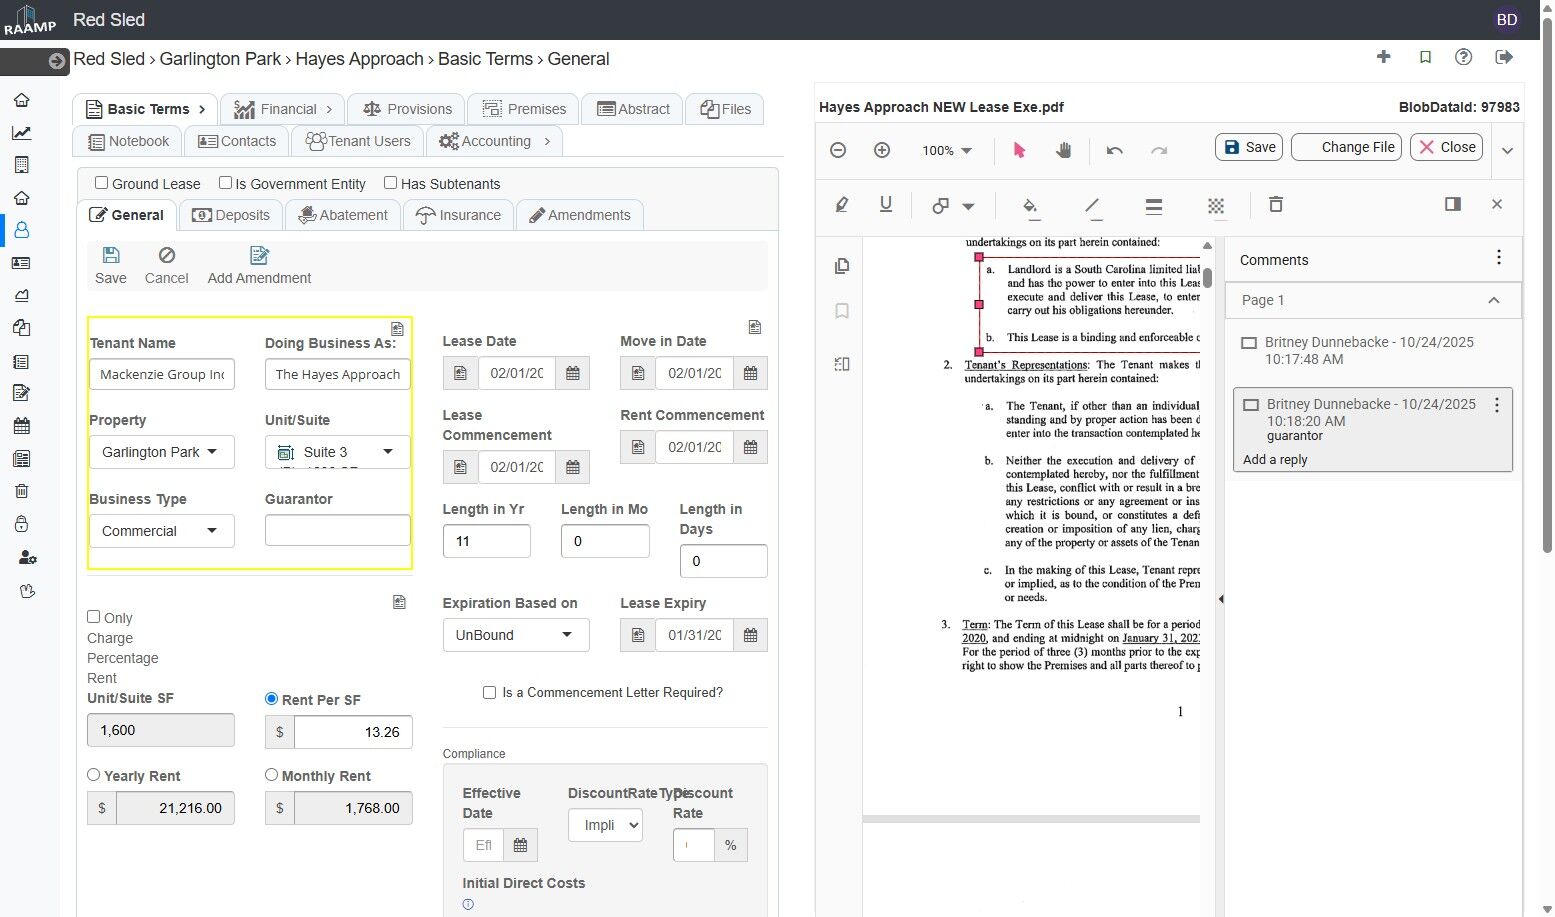Collapse the Page 1 comments section
The width and height of the screenshot is (1555, 917).
(x=1493, y=300)
